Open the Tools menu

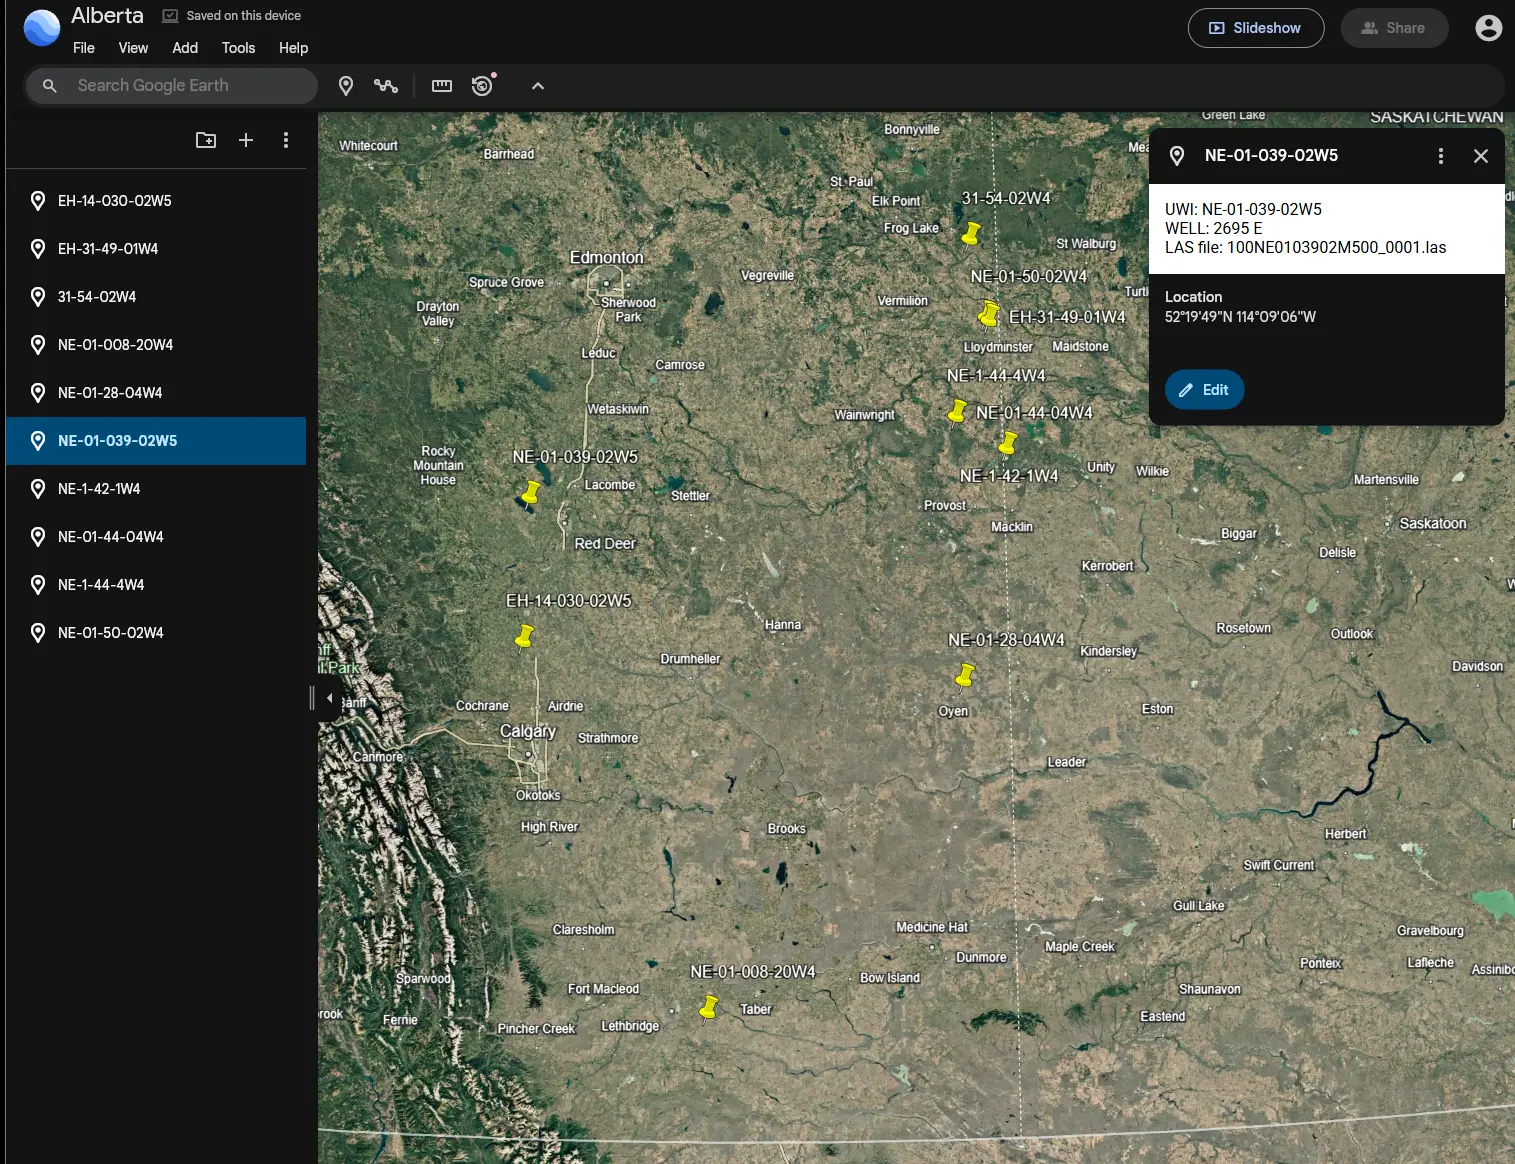tap(238, 48)
